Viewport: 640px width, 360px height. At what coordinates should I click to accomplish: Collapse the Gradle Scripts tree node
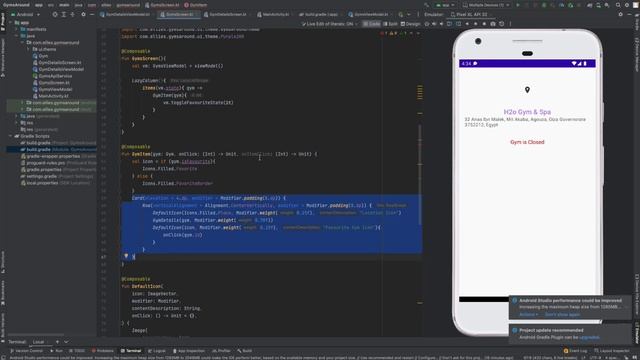[11, 136]
